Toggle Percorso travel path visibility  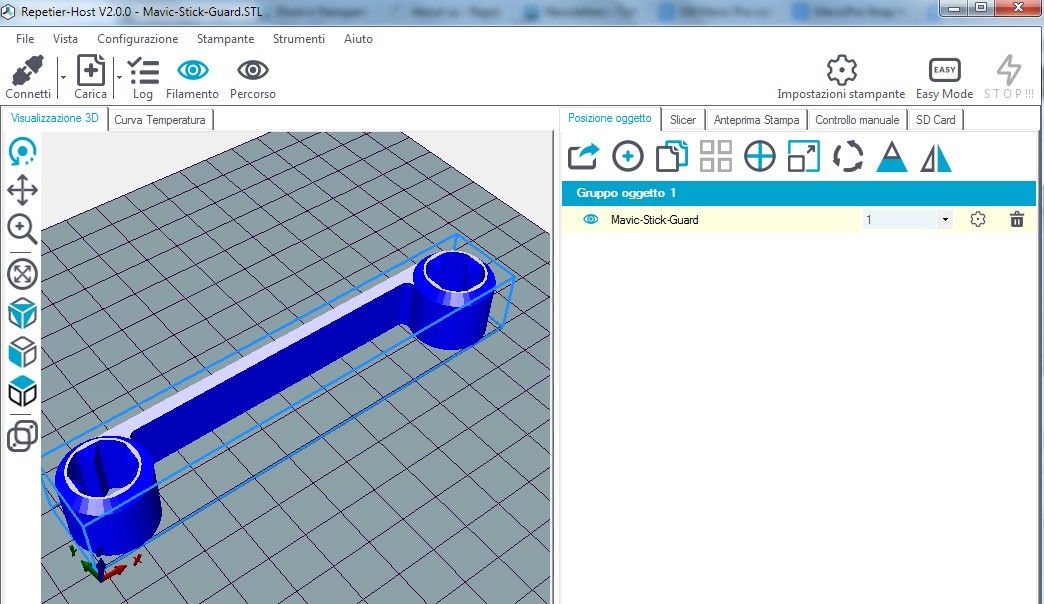[x=253, y=71]
